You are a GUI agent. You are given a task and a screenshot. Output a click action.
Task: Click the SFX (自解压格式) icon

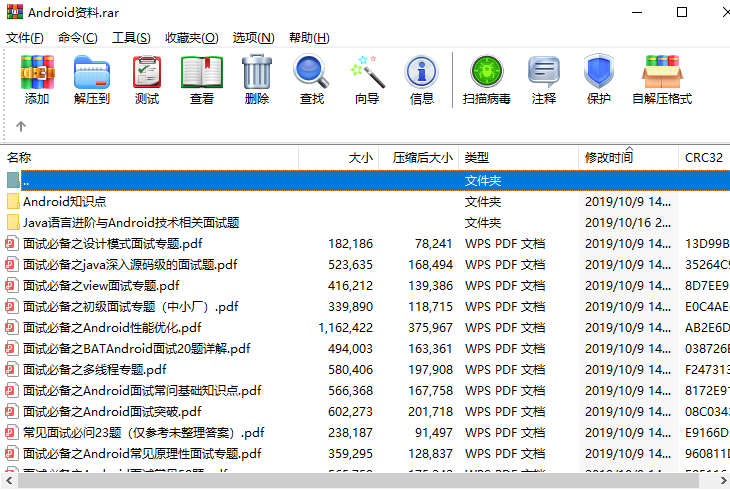[662, 72]
